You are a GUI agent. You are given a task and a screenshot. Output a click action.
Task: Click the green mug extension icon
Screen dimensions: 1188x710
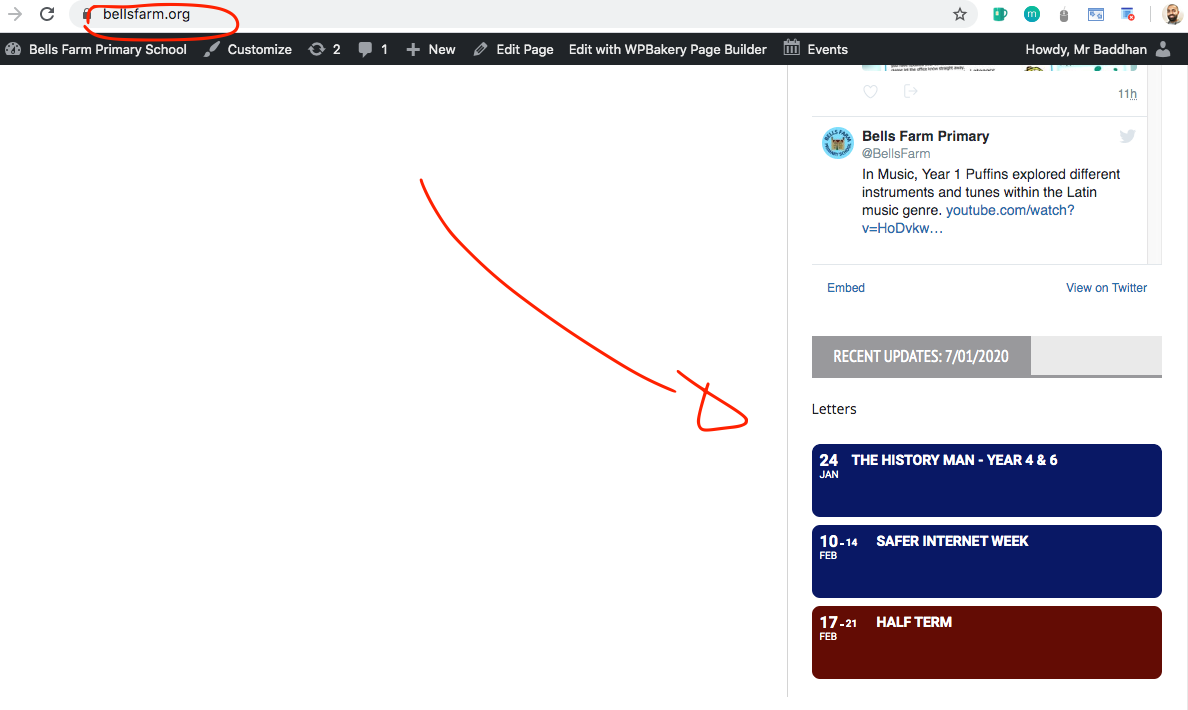coord(999,15)
